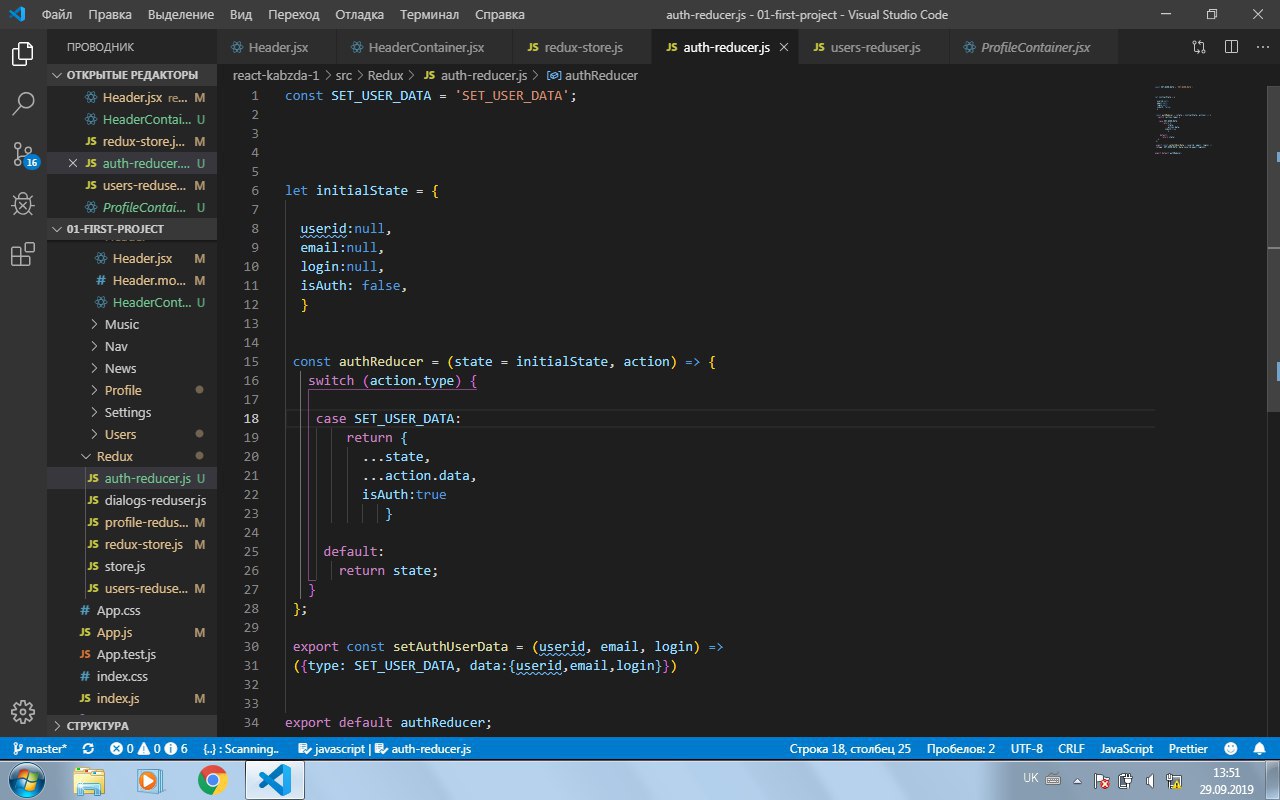The image size is (1280, 800).
Task: Launch Google Chrome from the taskbar
Action: coord(211,779)
